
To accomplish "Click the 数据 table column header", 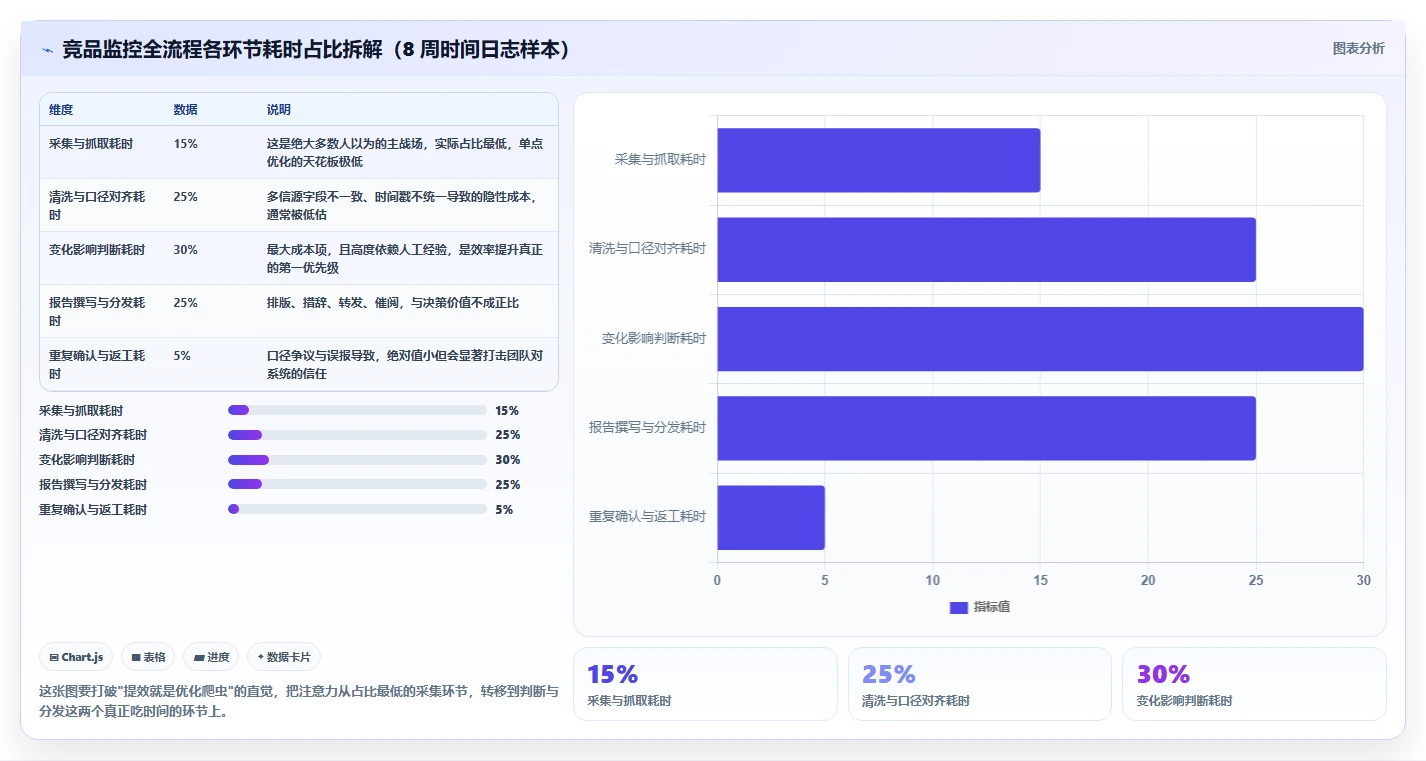I will 185,110.
